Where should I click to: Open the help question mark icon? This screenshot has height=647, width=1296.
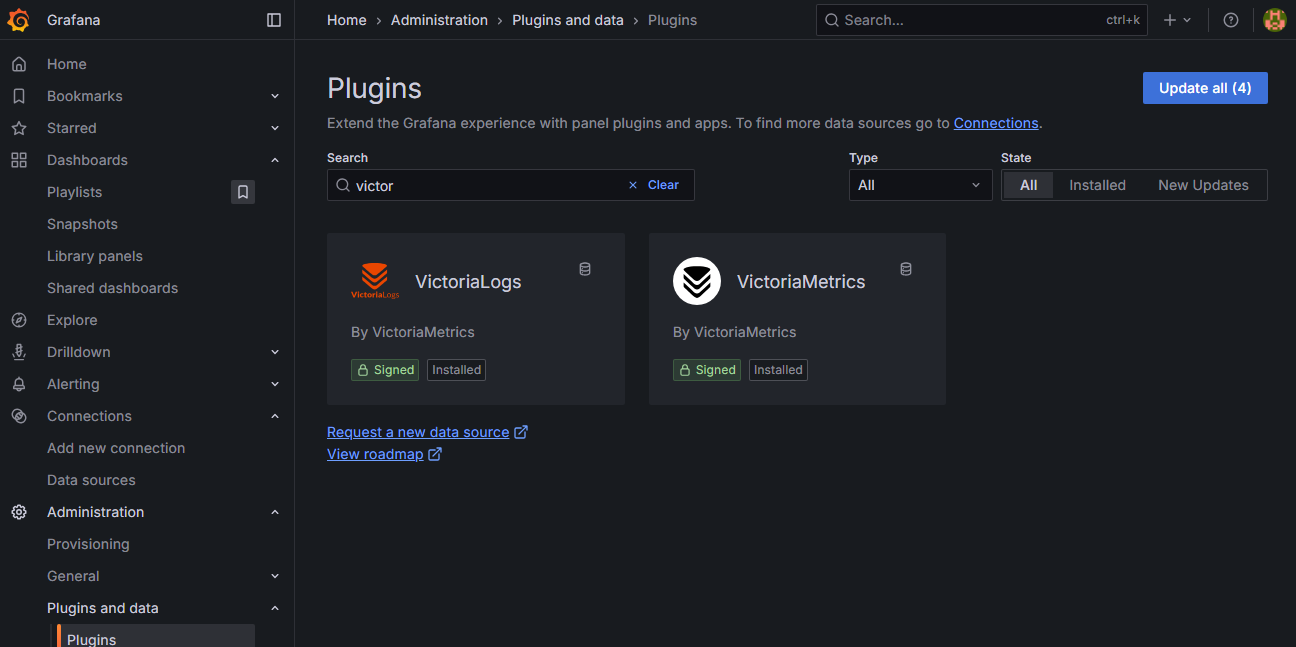[x=1231, y=20]
